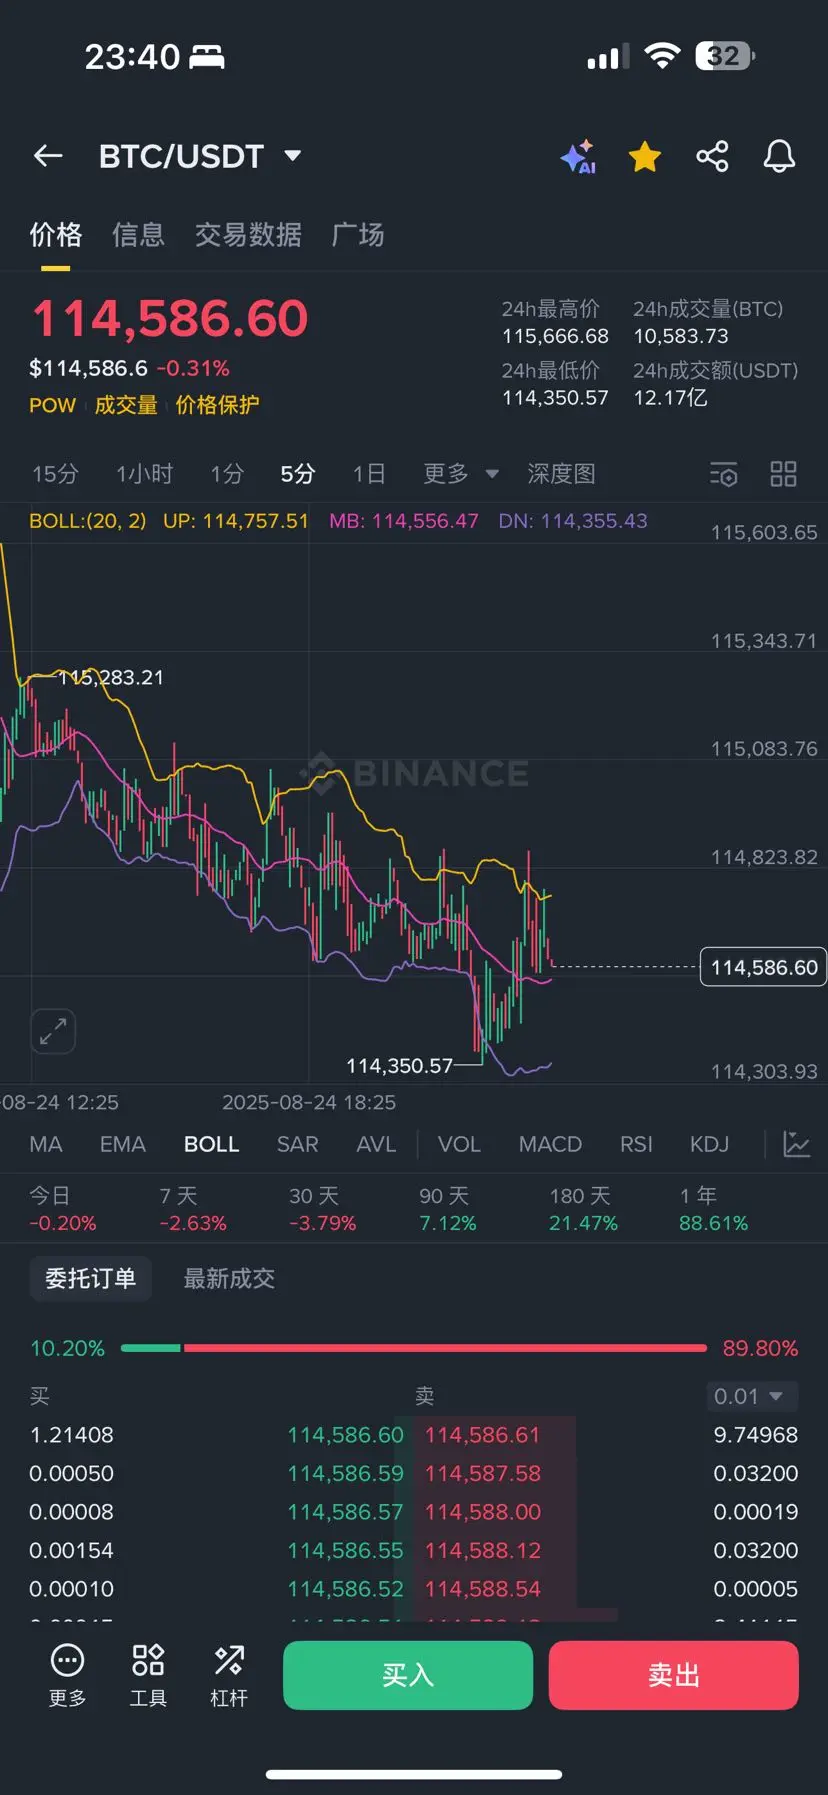Image resolution: width=828 pixels, height=1795 pixels.
Task: Enable the AVL indicator
Action: pyautogui.click(x=376, y=1144)
